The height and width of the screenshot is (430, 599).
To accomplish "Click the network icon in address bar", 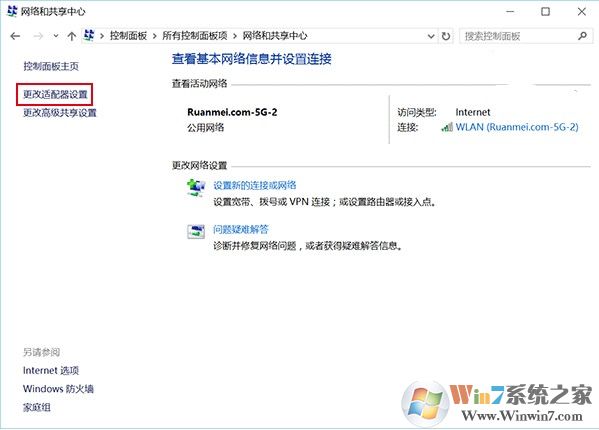I will (89, 36).
